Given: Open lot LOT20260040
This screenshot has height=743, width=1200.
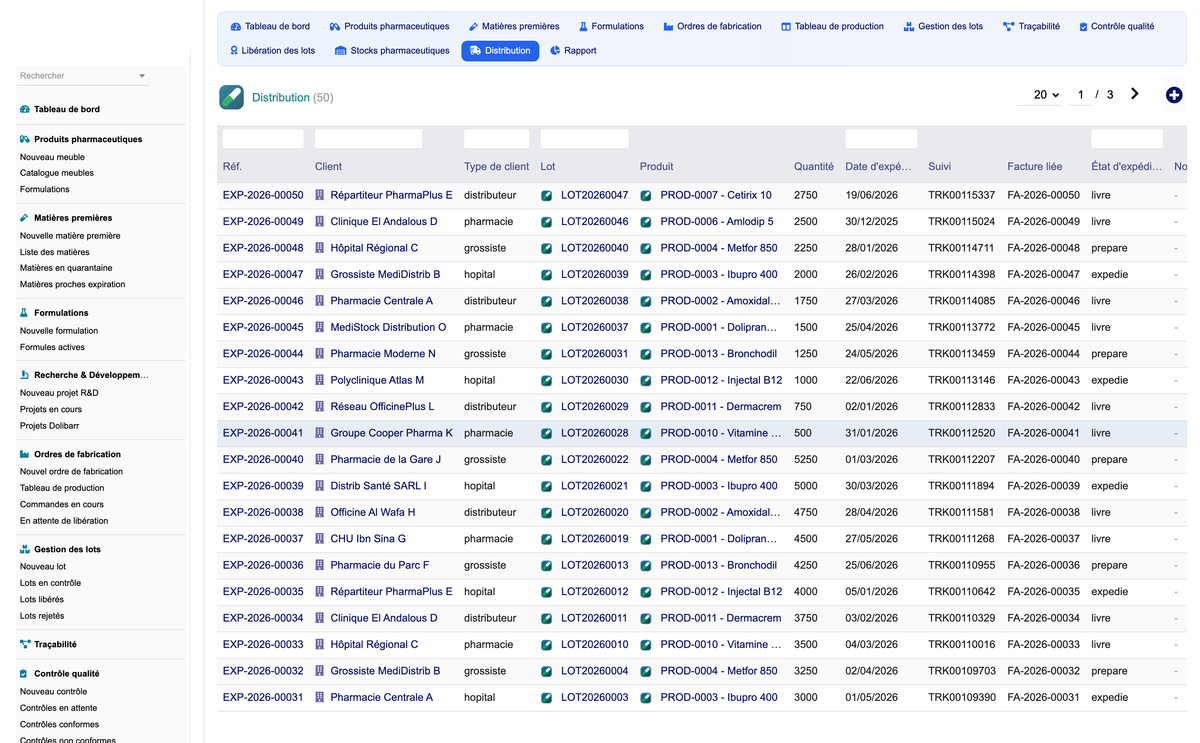Looking at the screenshot, I should point(595,248).
